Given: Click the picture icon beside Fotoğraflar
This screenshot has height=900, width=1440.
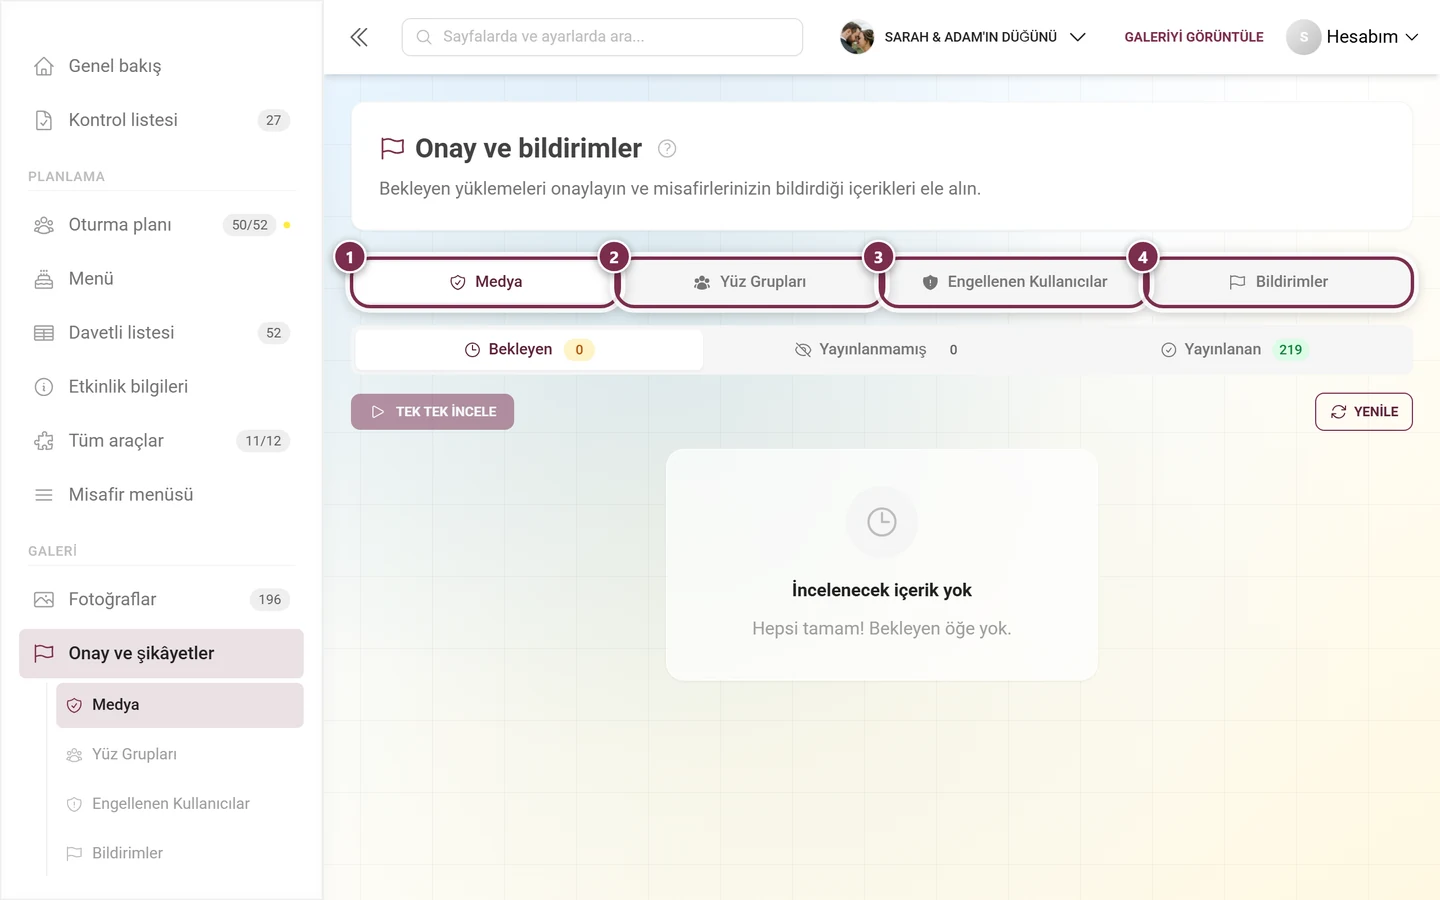Looking at the screenshot, I should pos(44,600).
